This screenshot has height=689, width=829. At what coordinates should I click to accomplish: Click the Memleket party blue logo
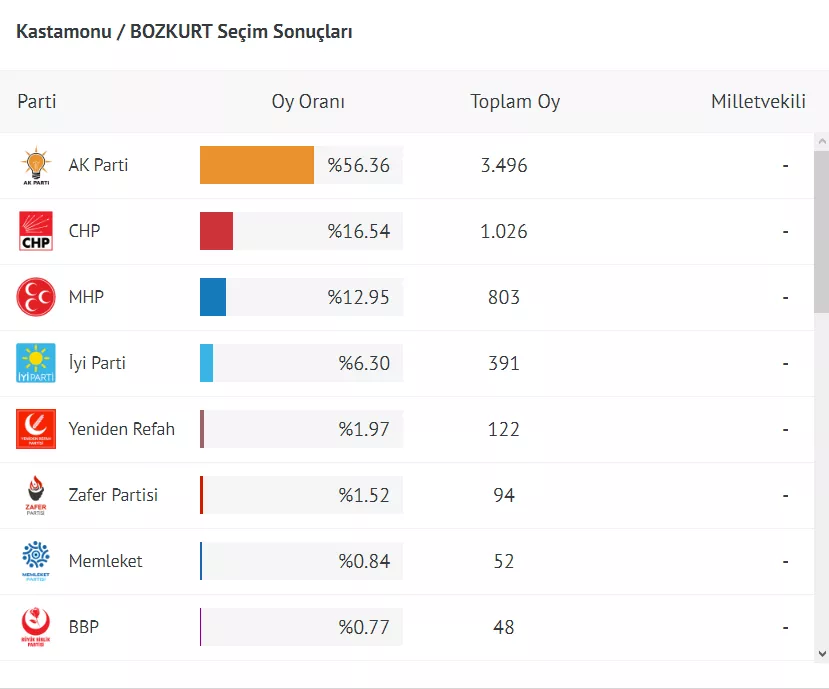[x=36, y=561]
